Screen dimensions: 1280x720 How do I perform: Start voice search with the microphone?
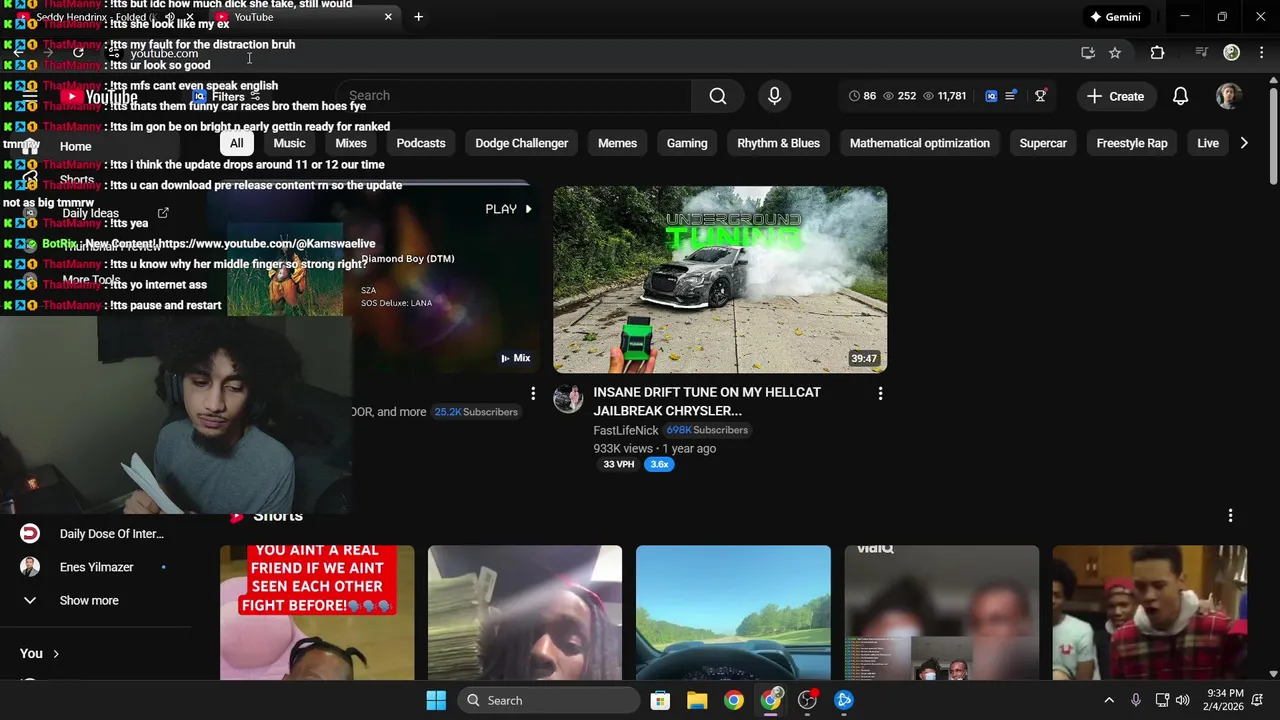(774, 96)
